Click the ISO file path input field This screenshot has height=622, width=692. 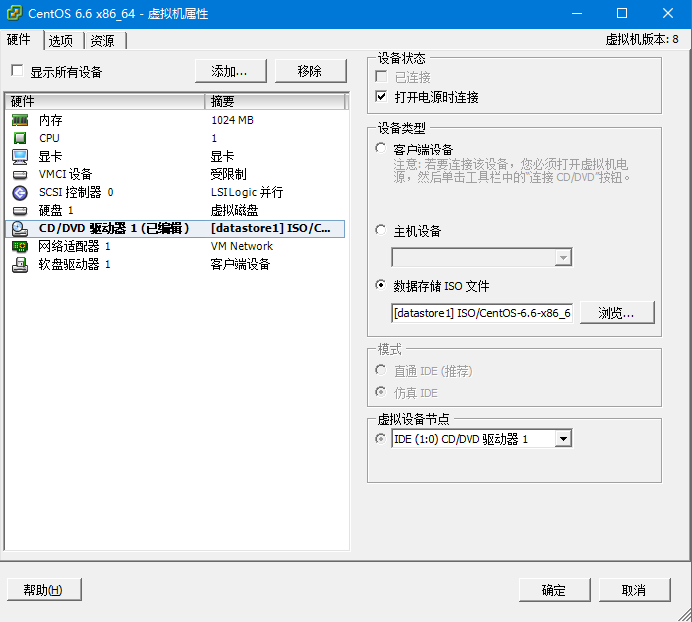pyautogui.click(x=482, y=313)
